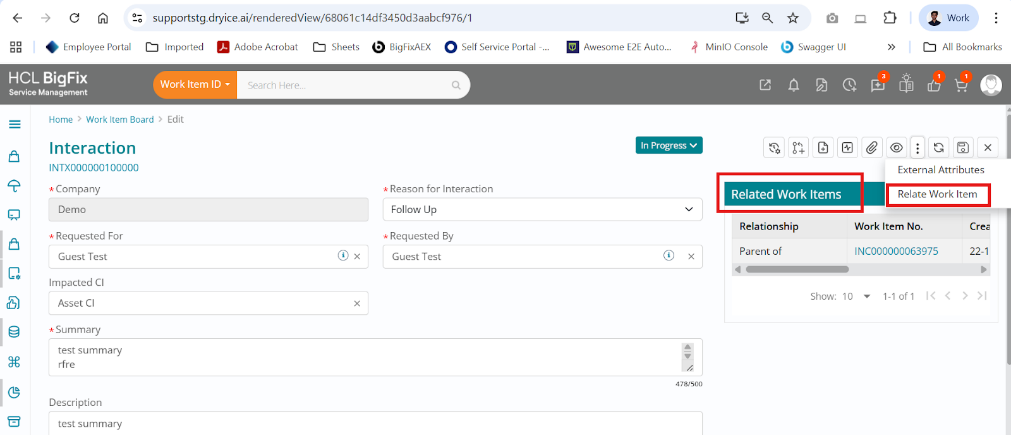This screenshot has height=435, width=1011.
Task: Click the Description text field
Action: (376, 423)
